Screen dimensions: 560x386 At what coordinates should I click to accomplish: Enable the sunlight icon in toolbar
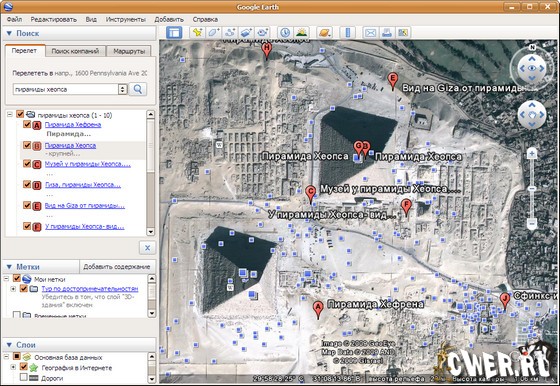click(301, 33)
